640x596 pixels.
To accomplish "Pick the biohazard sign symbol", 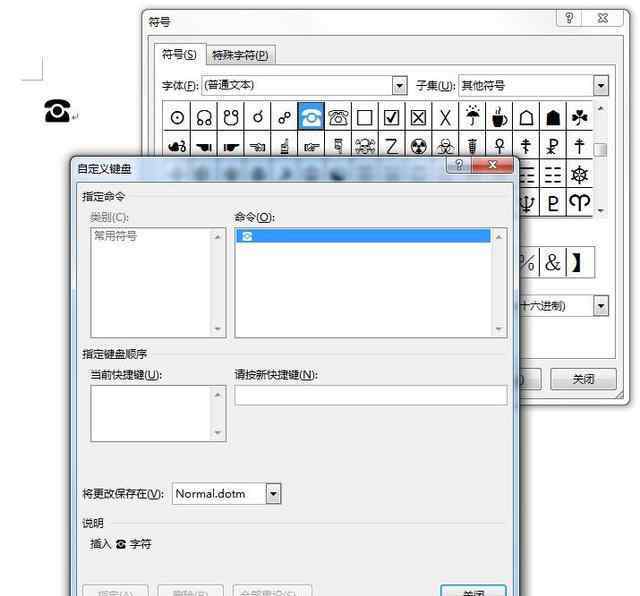I will click(x=446, y=147).
